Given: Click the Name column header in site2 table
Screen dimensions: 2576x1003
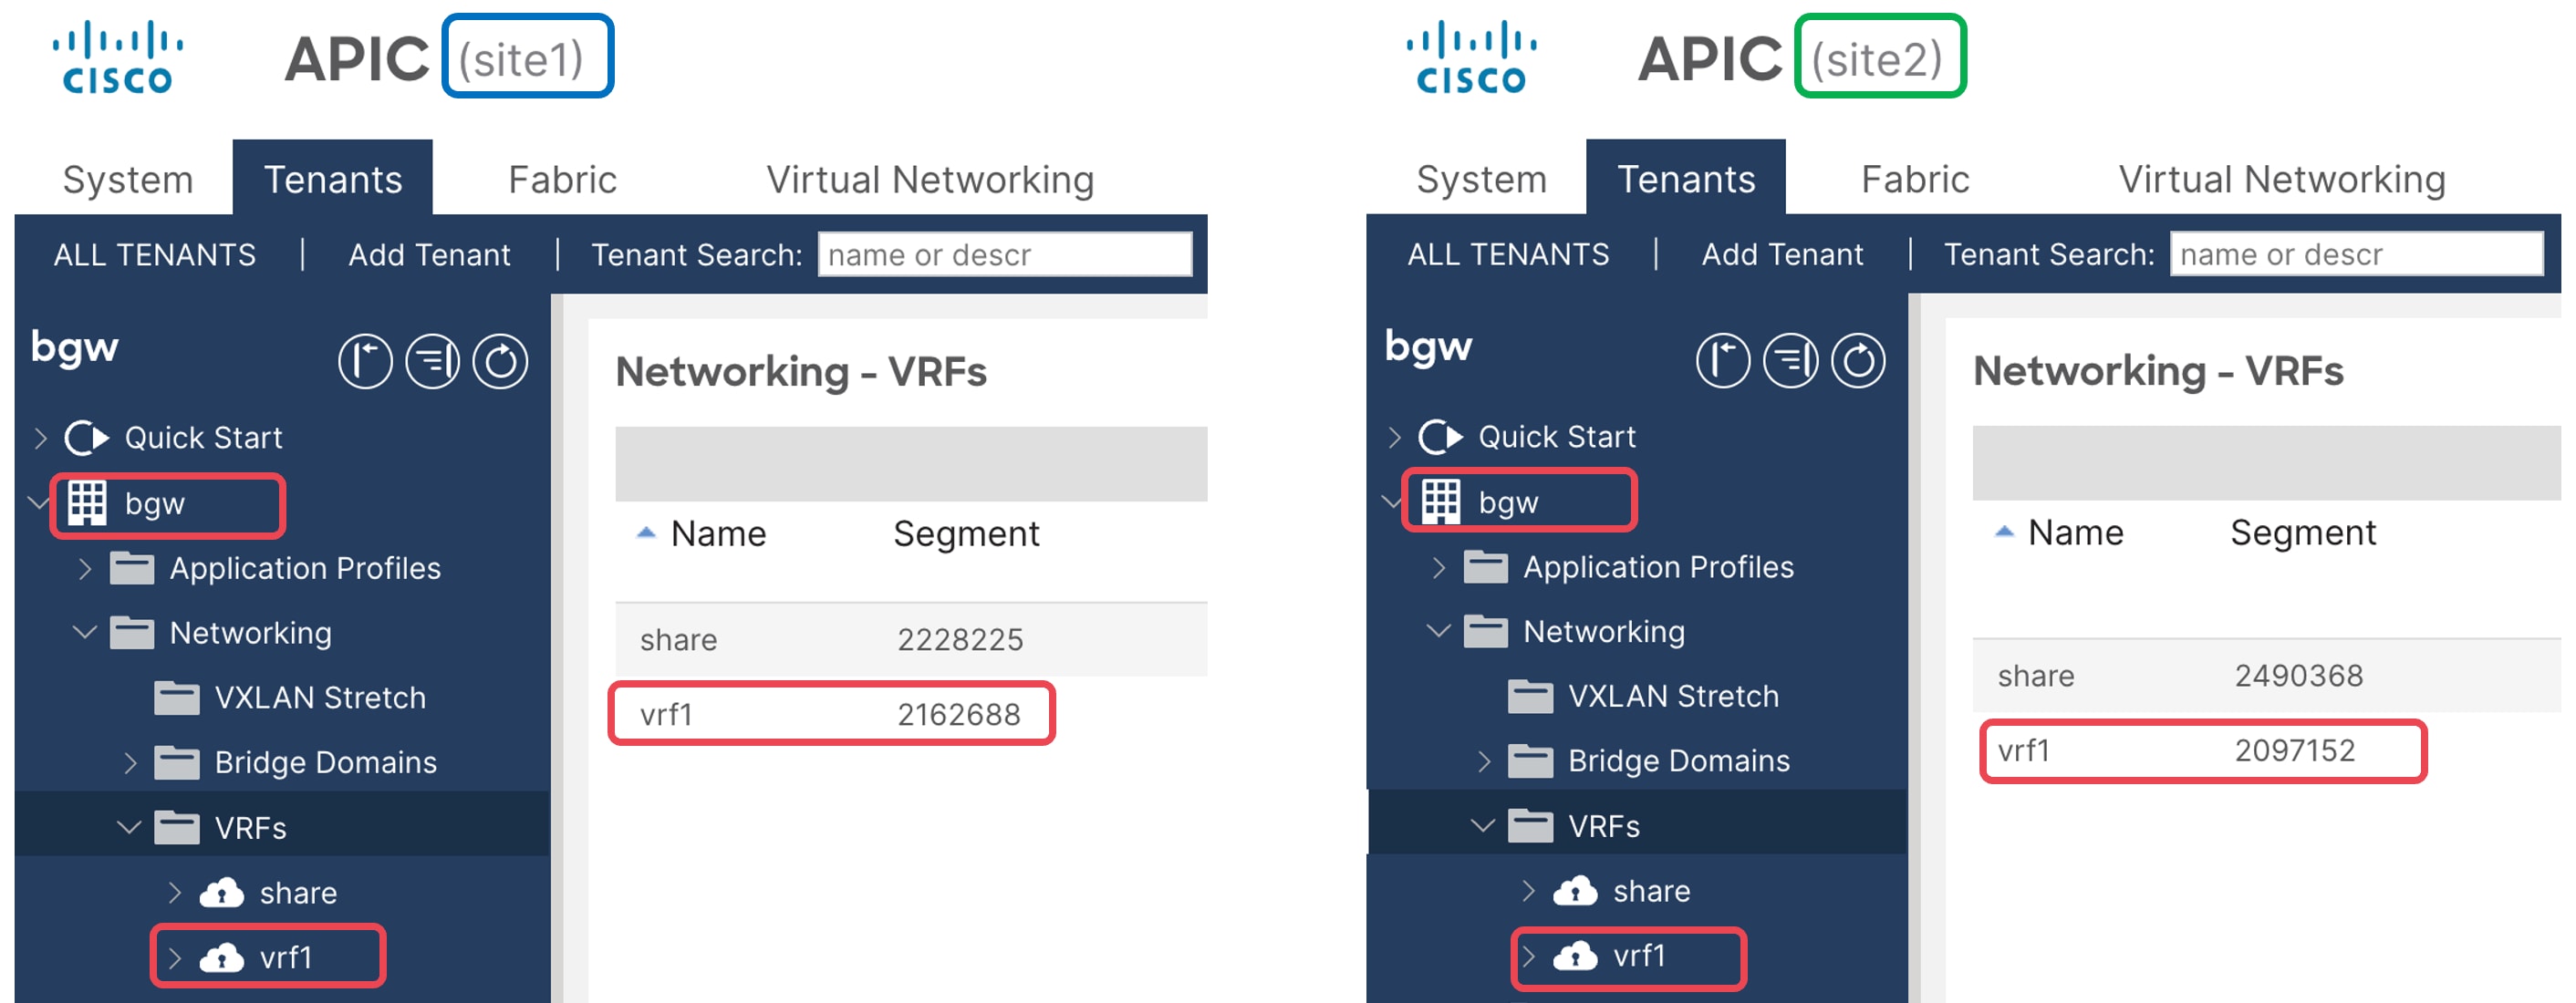Looking at the screenshot, I should pyautogui.click(x=2075, y=533).
